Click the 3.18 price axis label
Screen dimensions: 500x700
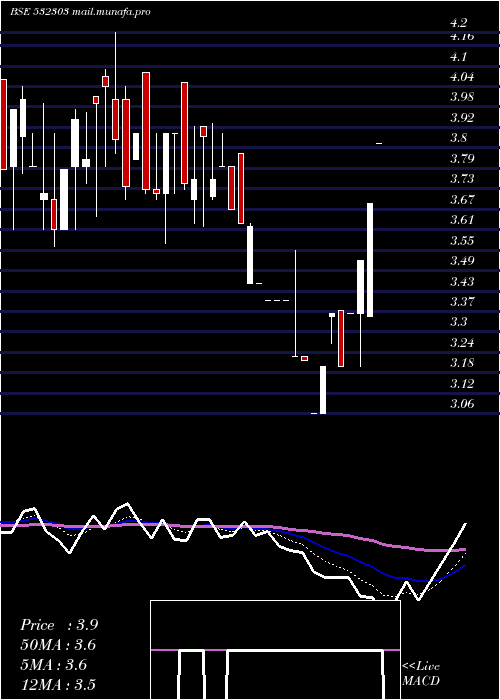click(x=462, y=363)
